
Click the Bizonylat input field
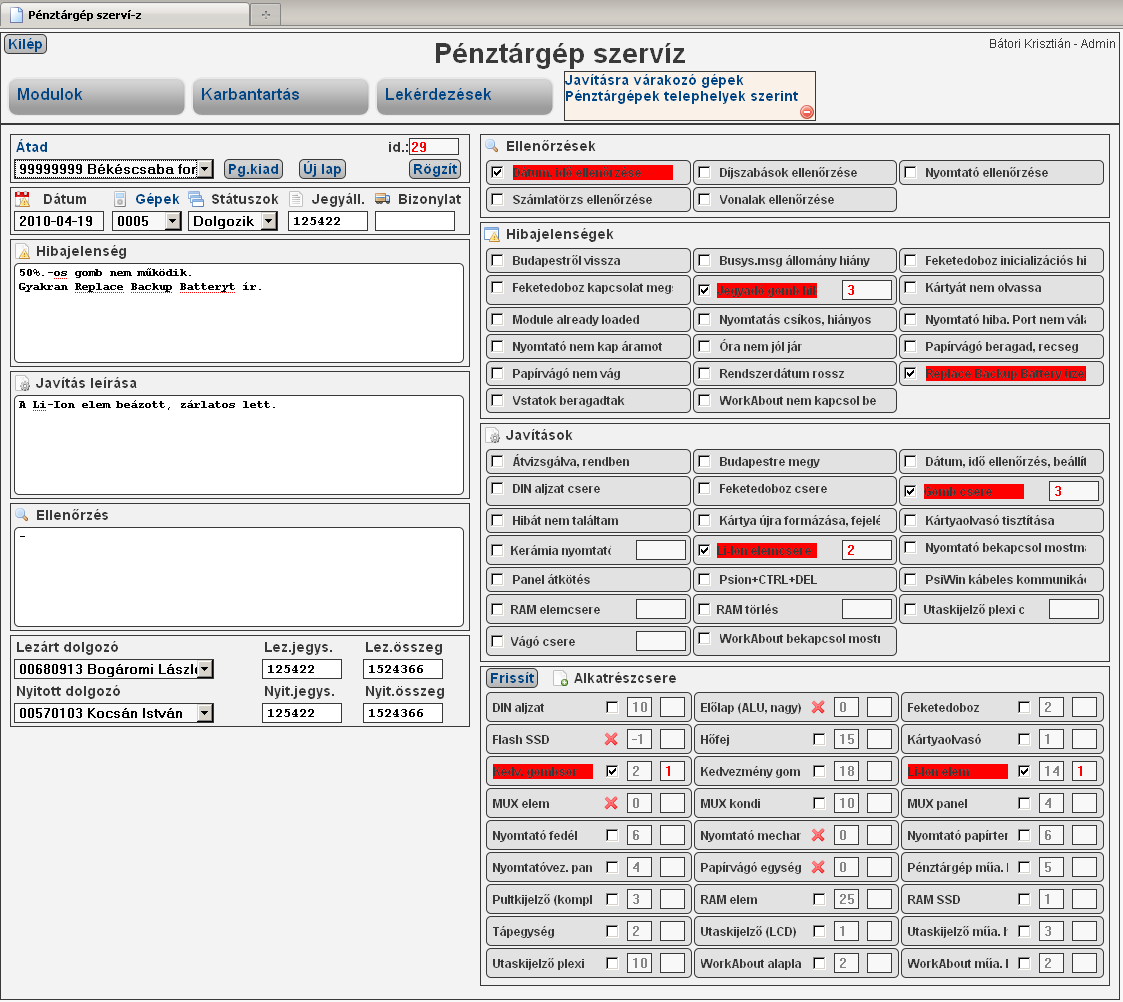415,221
